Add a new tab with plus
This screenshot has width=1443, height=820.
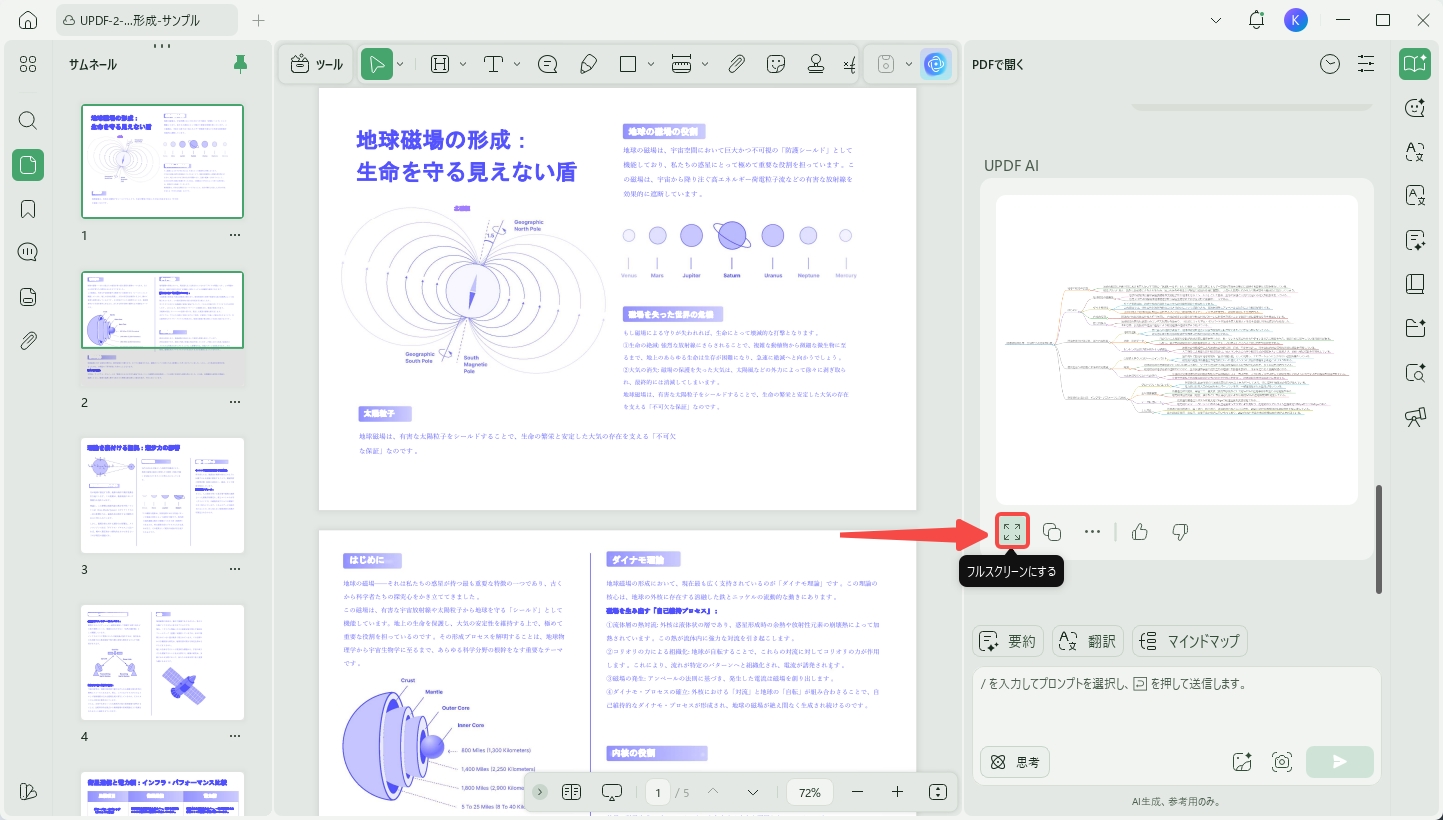[258, 20]
